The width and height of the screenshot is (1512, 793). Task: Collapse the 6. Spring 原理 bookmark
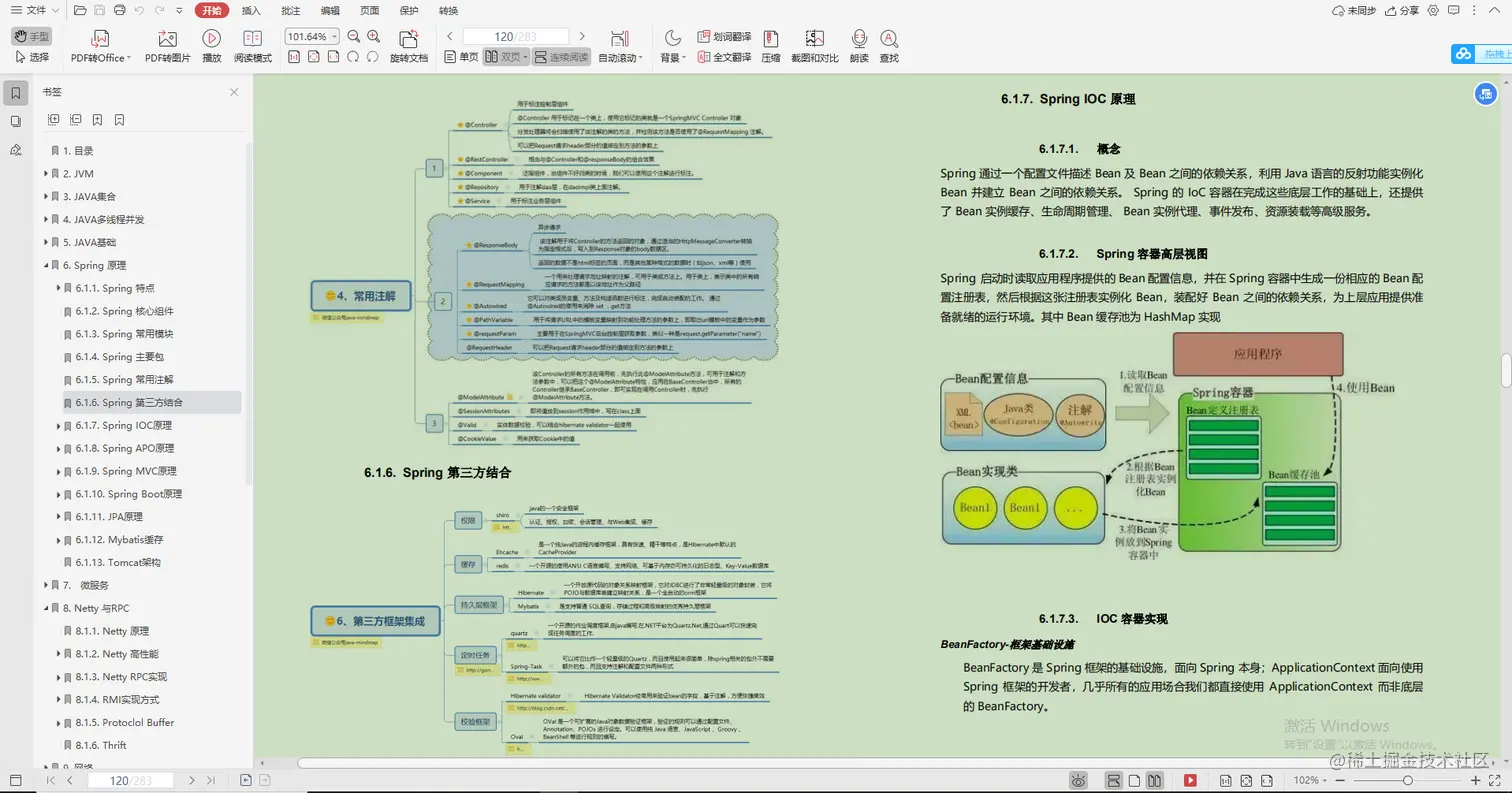46,266
